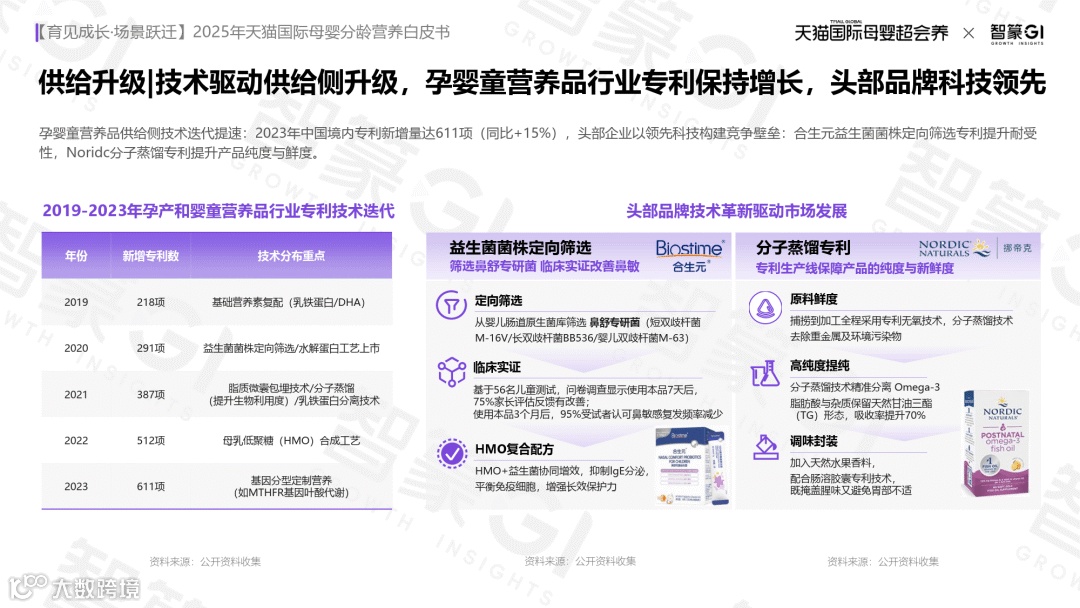Click the droplet icon beside 原料鲜度
This screenshot has width=1080, height=608.
point(765,308)
